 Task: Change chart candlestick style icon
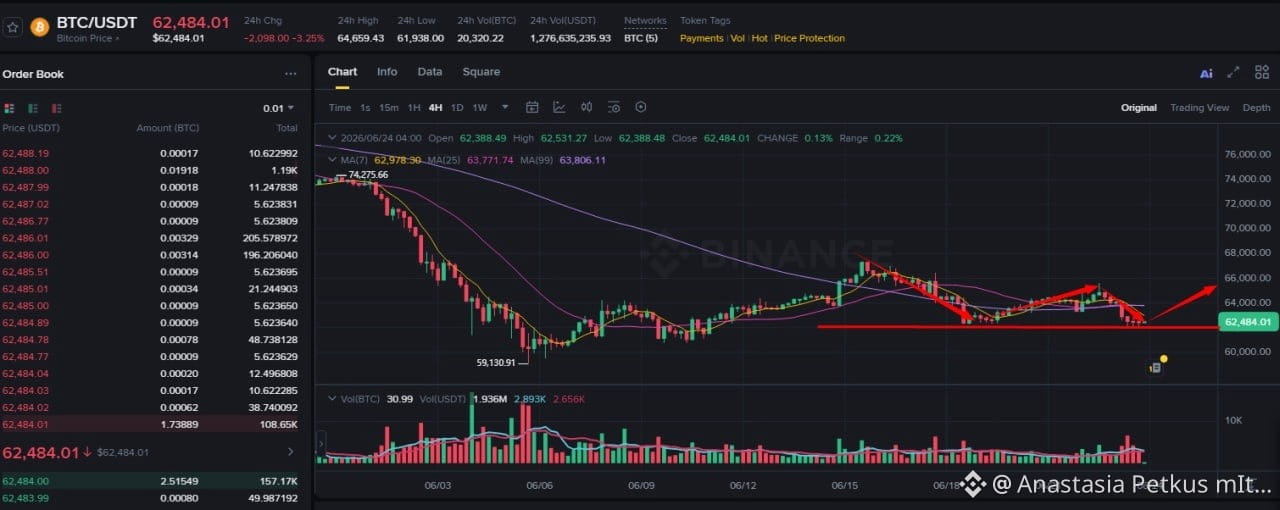tap(586, 107)
